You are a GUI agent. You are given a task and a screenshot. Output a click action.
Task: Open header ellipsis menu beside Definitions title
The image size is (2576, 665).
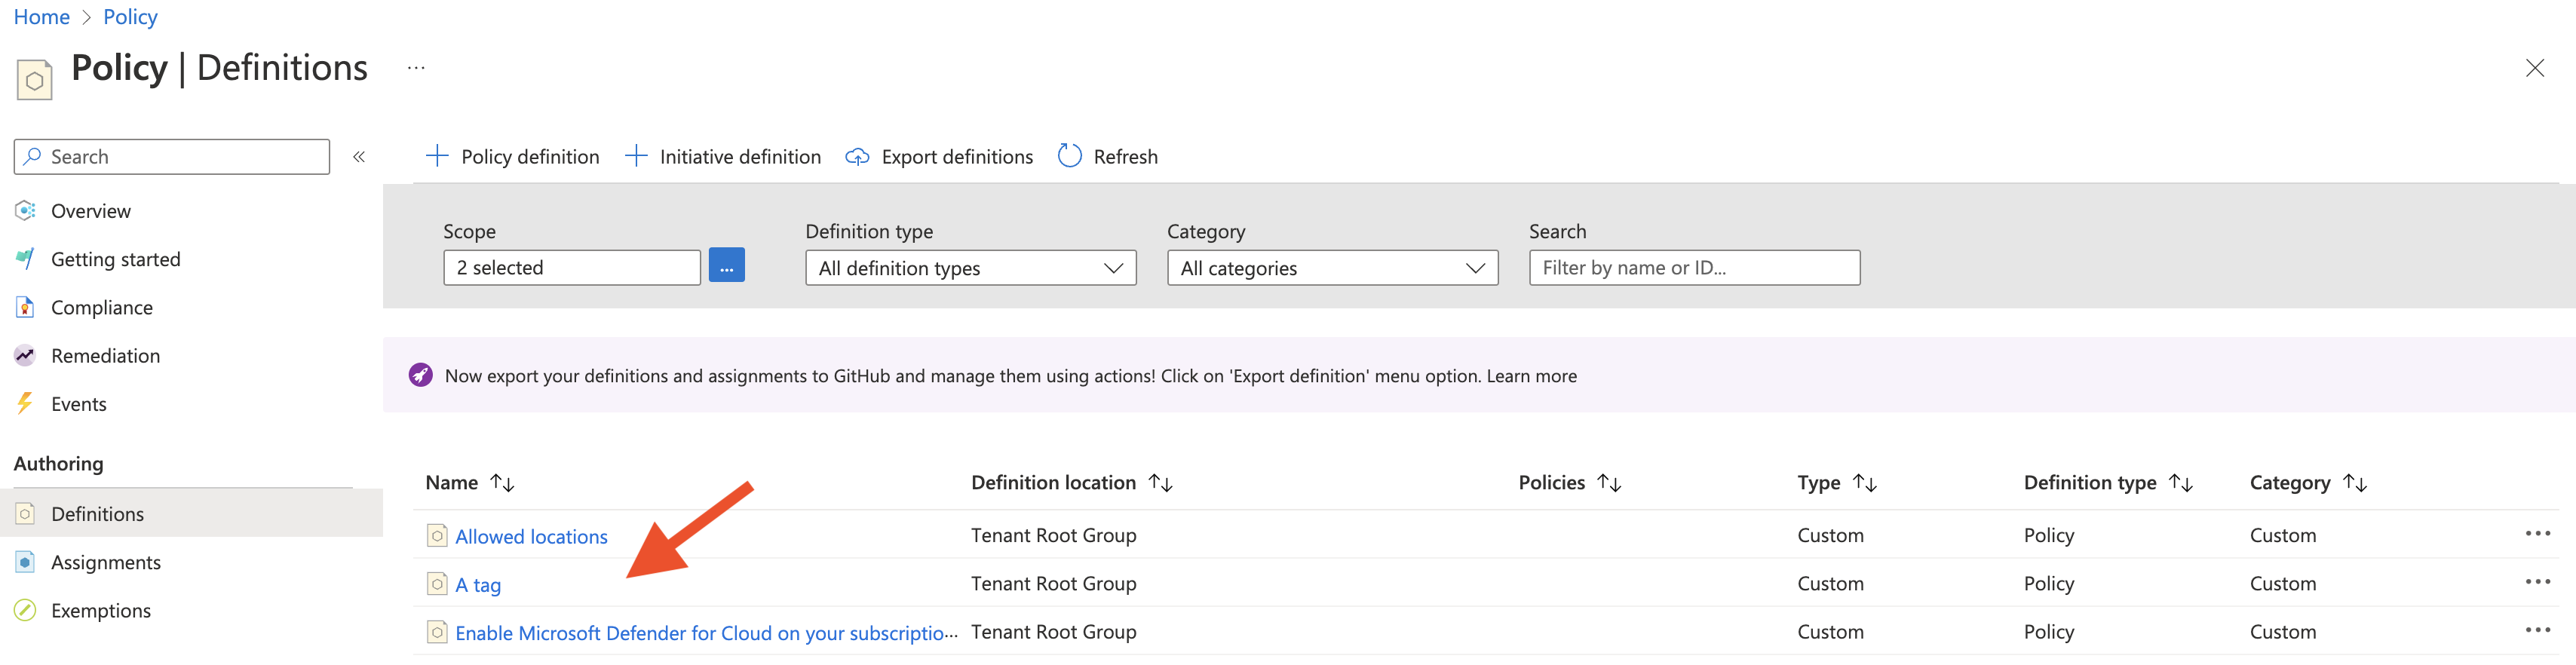point(416,68)
